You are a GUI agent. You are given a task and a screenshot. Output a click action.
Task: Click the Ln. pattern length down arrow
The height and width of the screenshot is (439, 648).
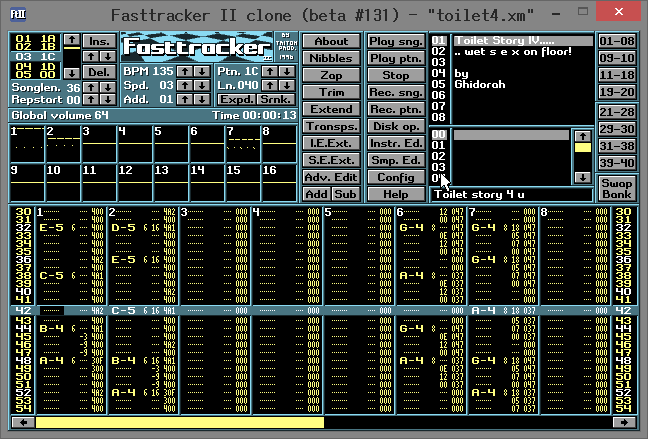point(285,85)
